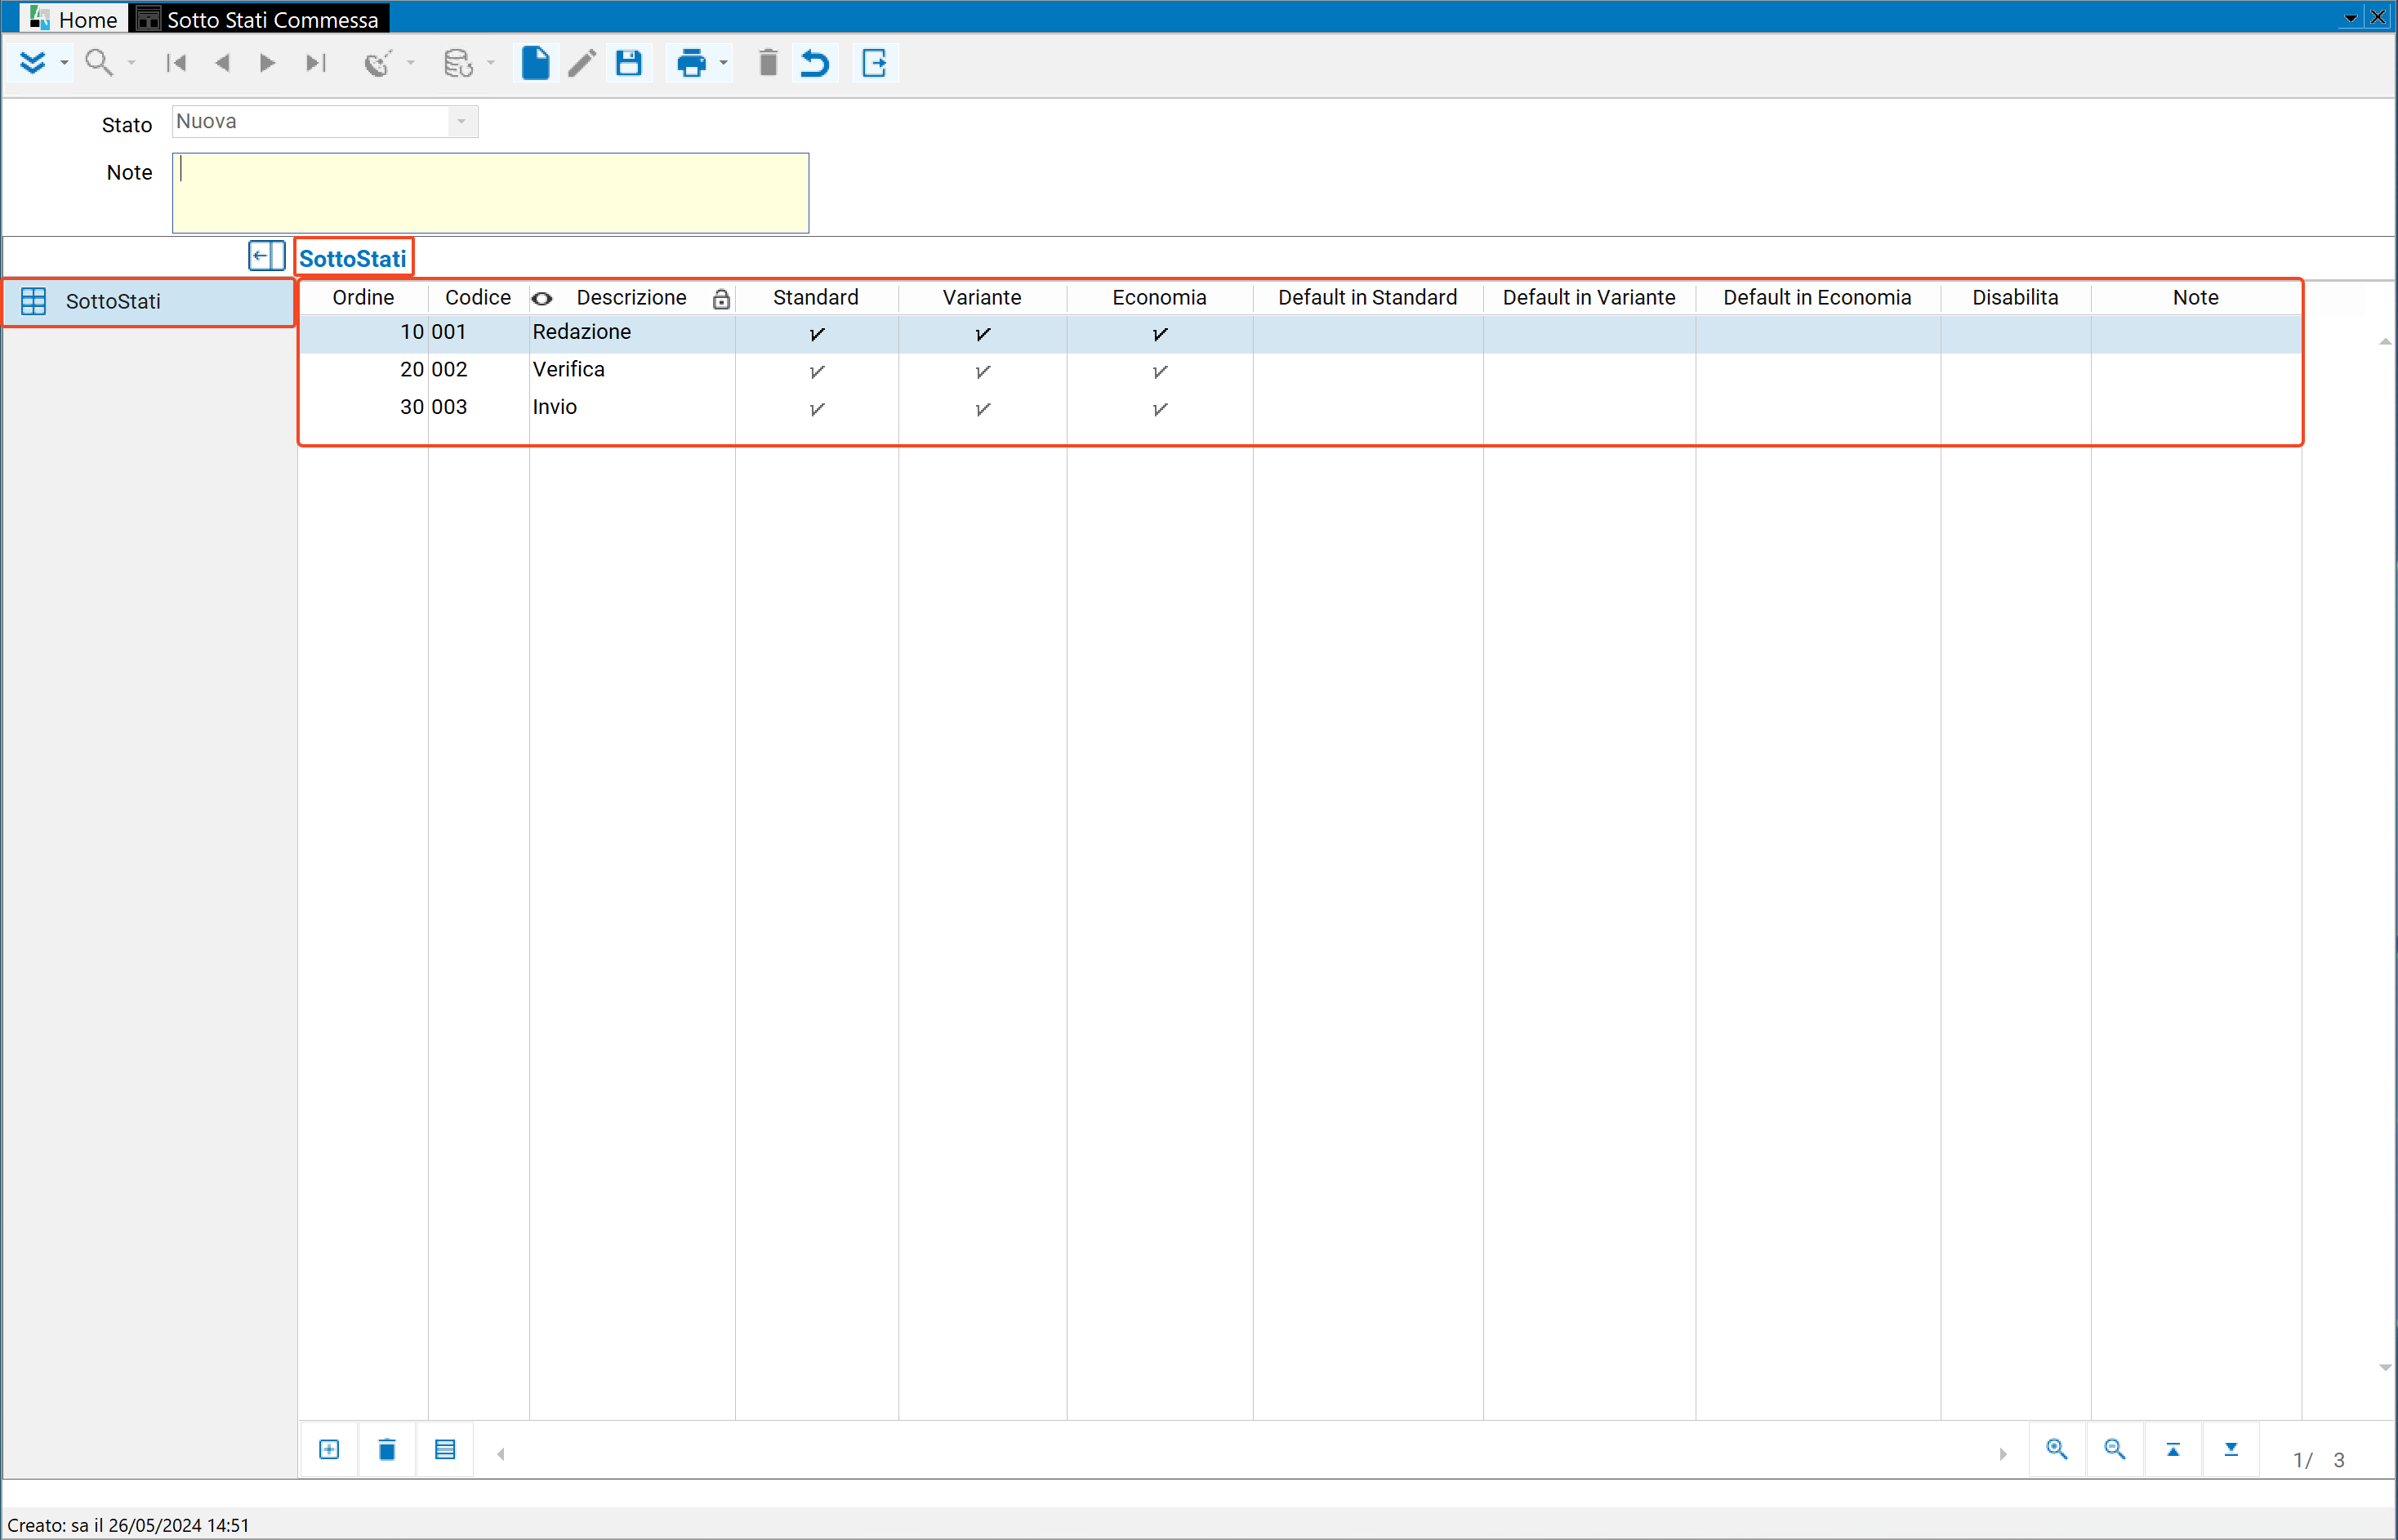Switch to the Home tab

74,18
